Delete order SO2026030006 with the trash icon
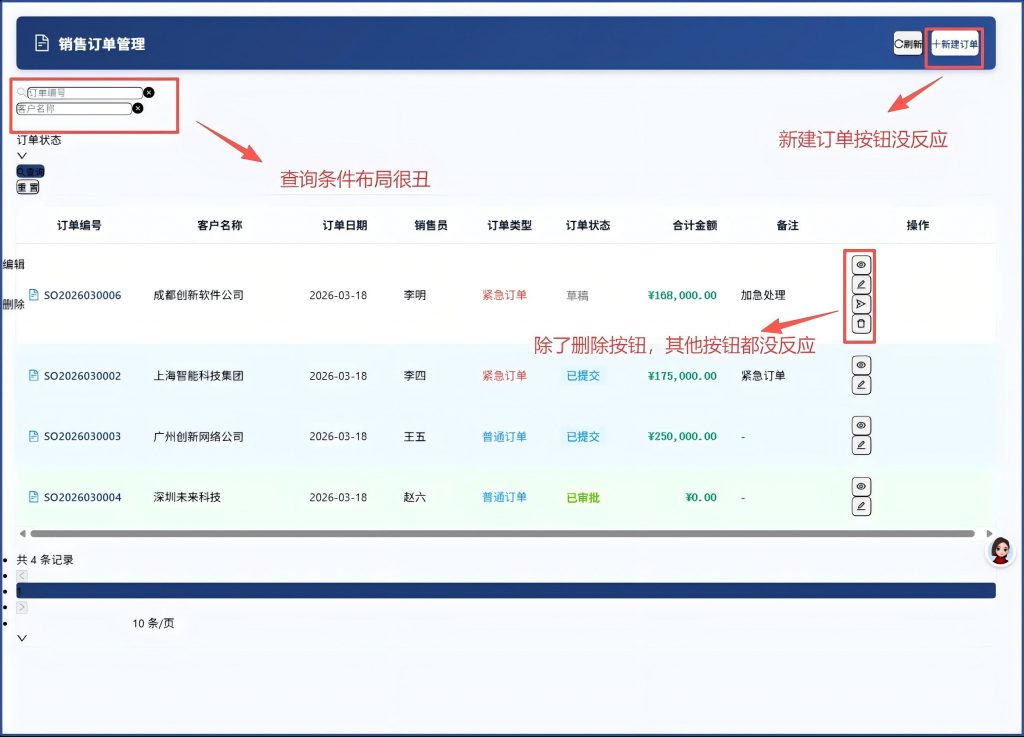 click(x=861, y=324)
